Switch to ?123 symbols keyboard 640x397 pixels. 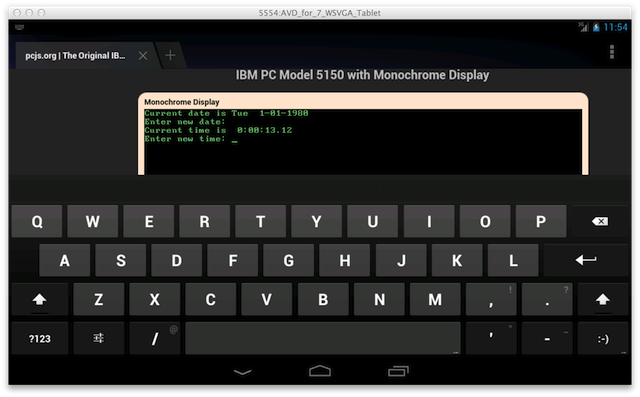tap(40, 338)
